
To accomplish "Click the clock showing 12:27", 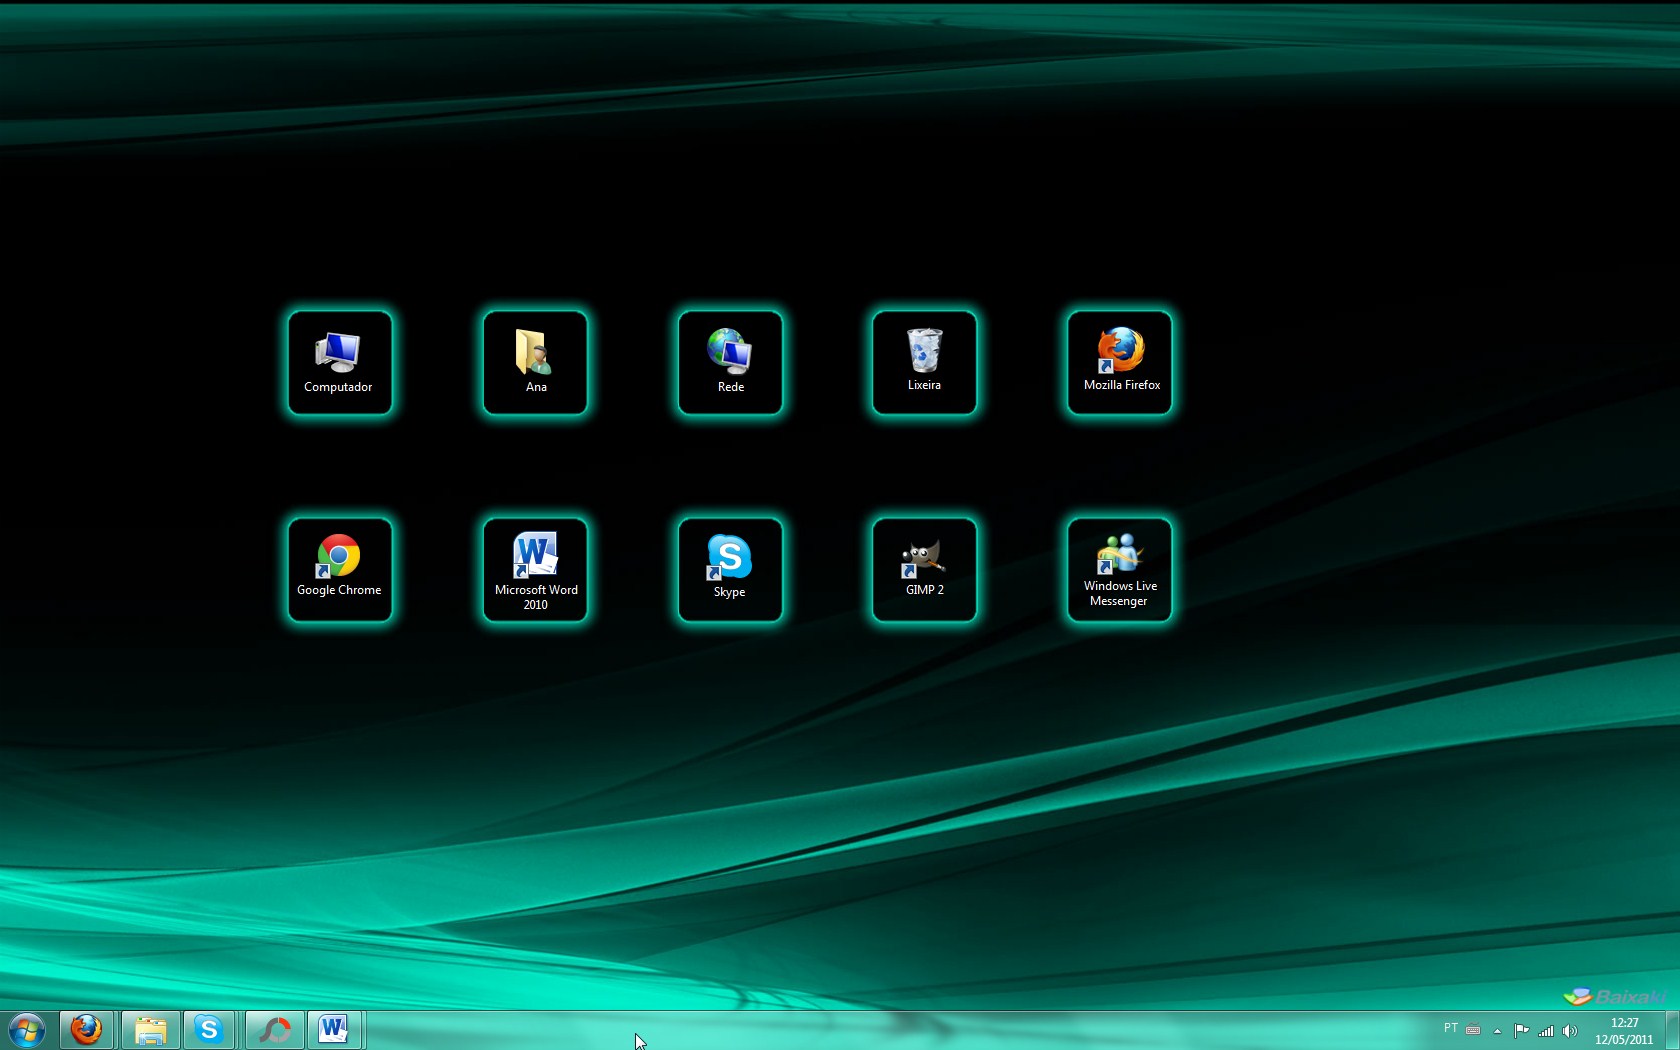I will (1624, 1031).
